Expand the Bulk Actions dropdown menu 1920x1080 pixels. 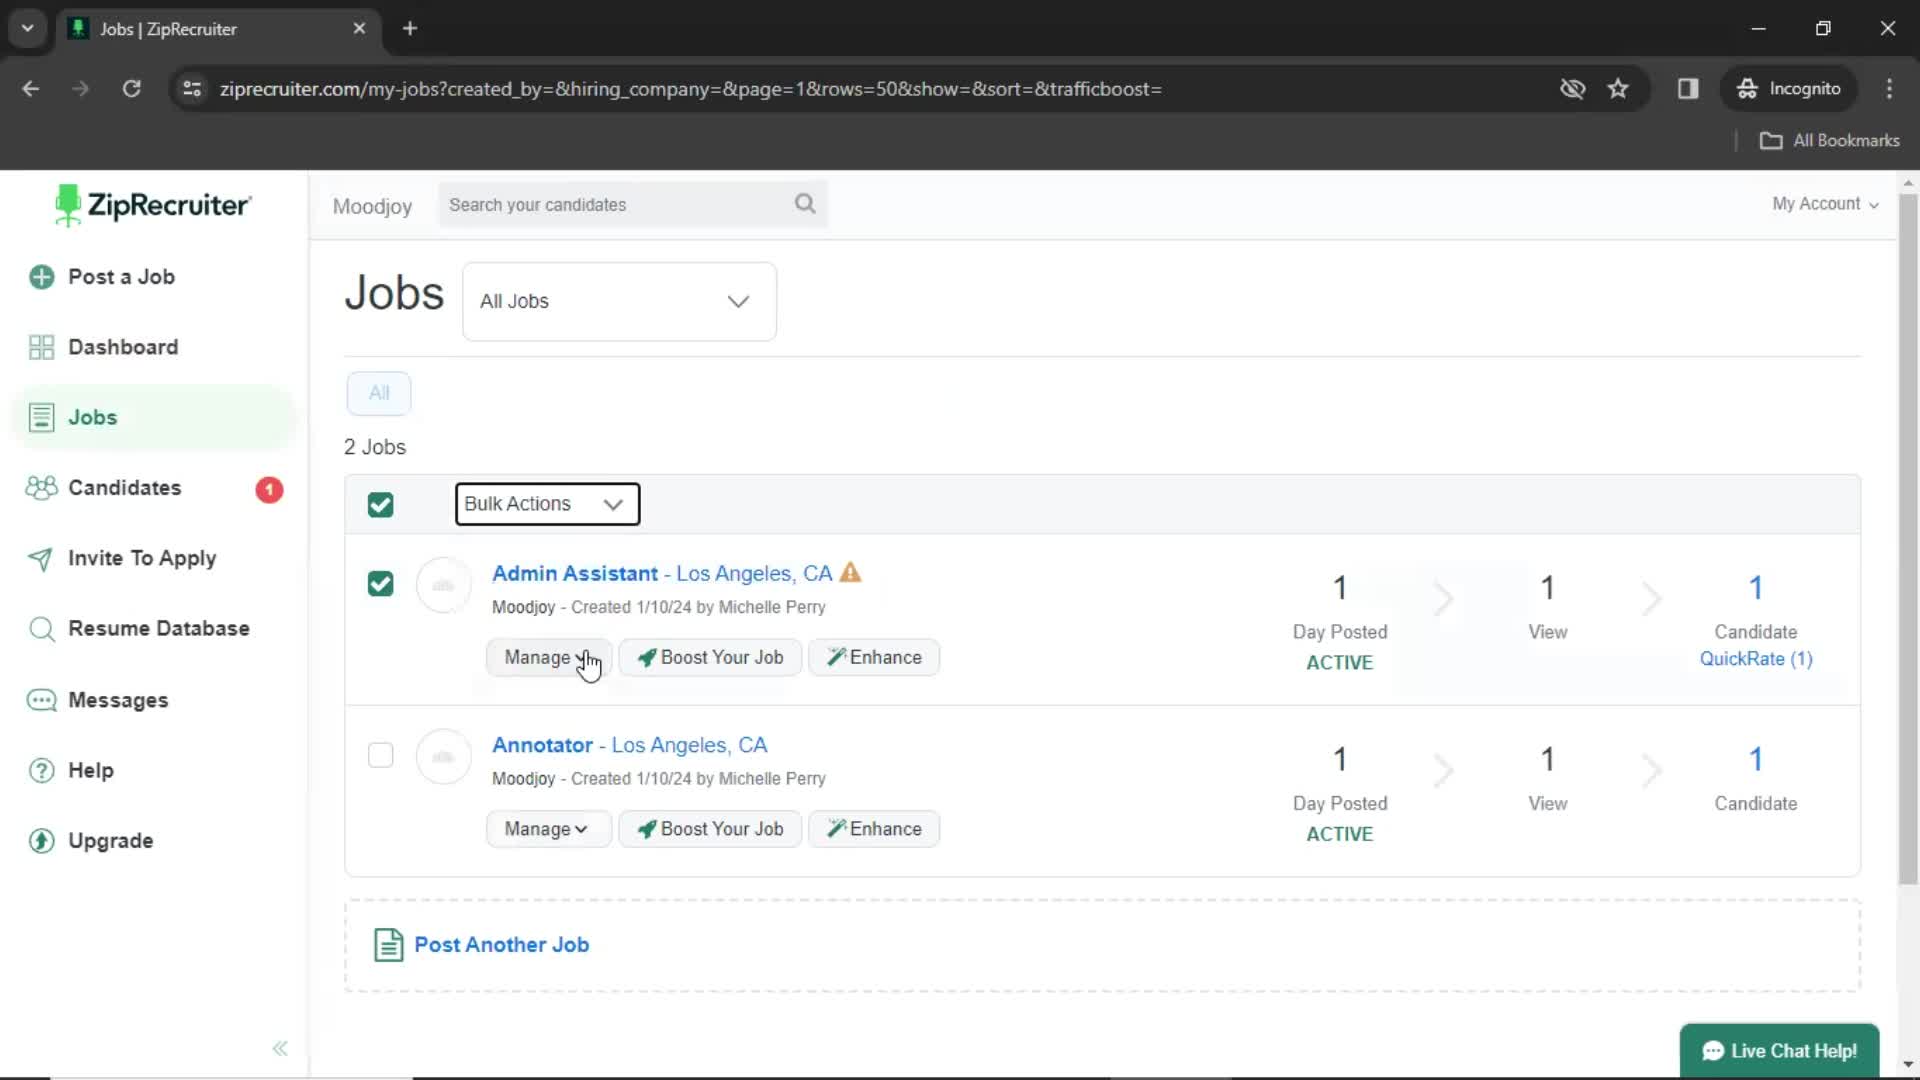coord(546,504)
